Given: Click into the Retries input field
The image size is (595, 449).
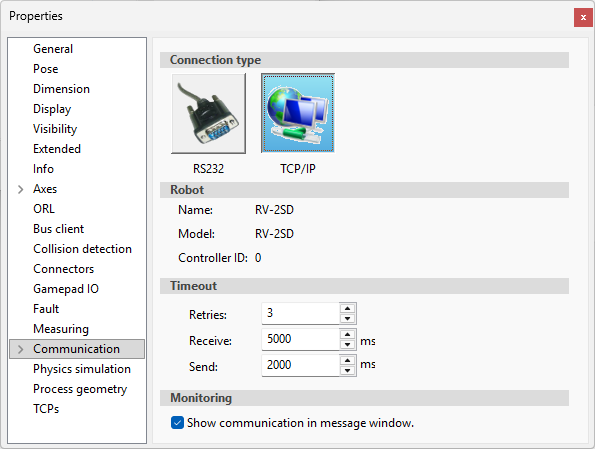Looking at the screenshot, I should pyautogui.click(x=301, y=313).
